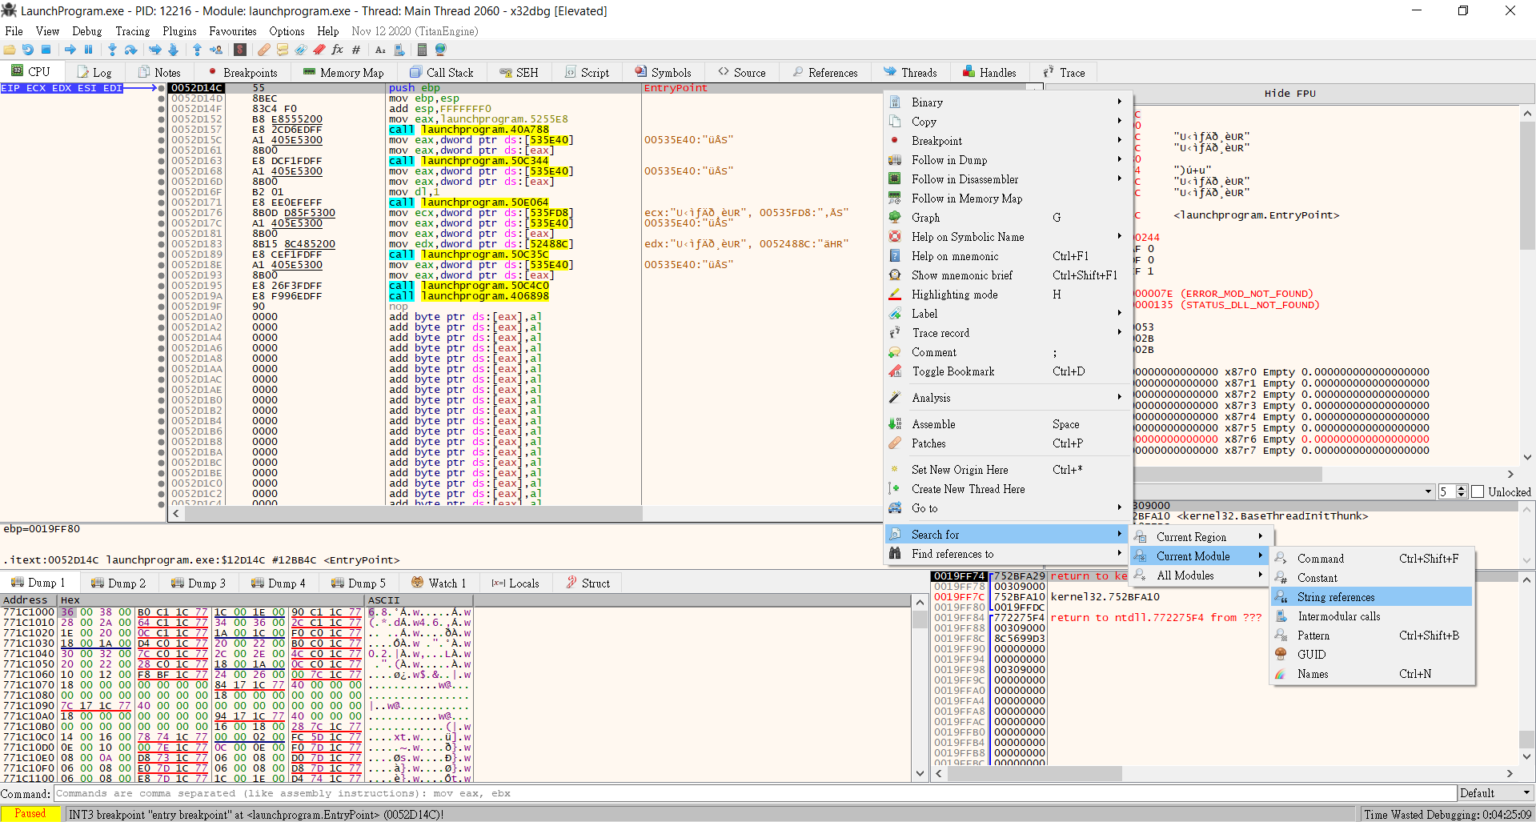1536x822 pixels.
Task: Open the Scylla plugin toolbar icon
Action: [x=240, y=50]
